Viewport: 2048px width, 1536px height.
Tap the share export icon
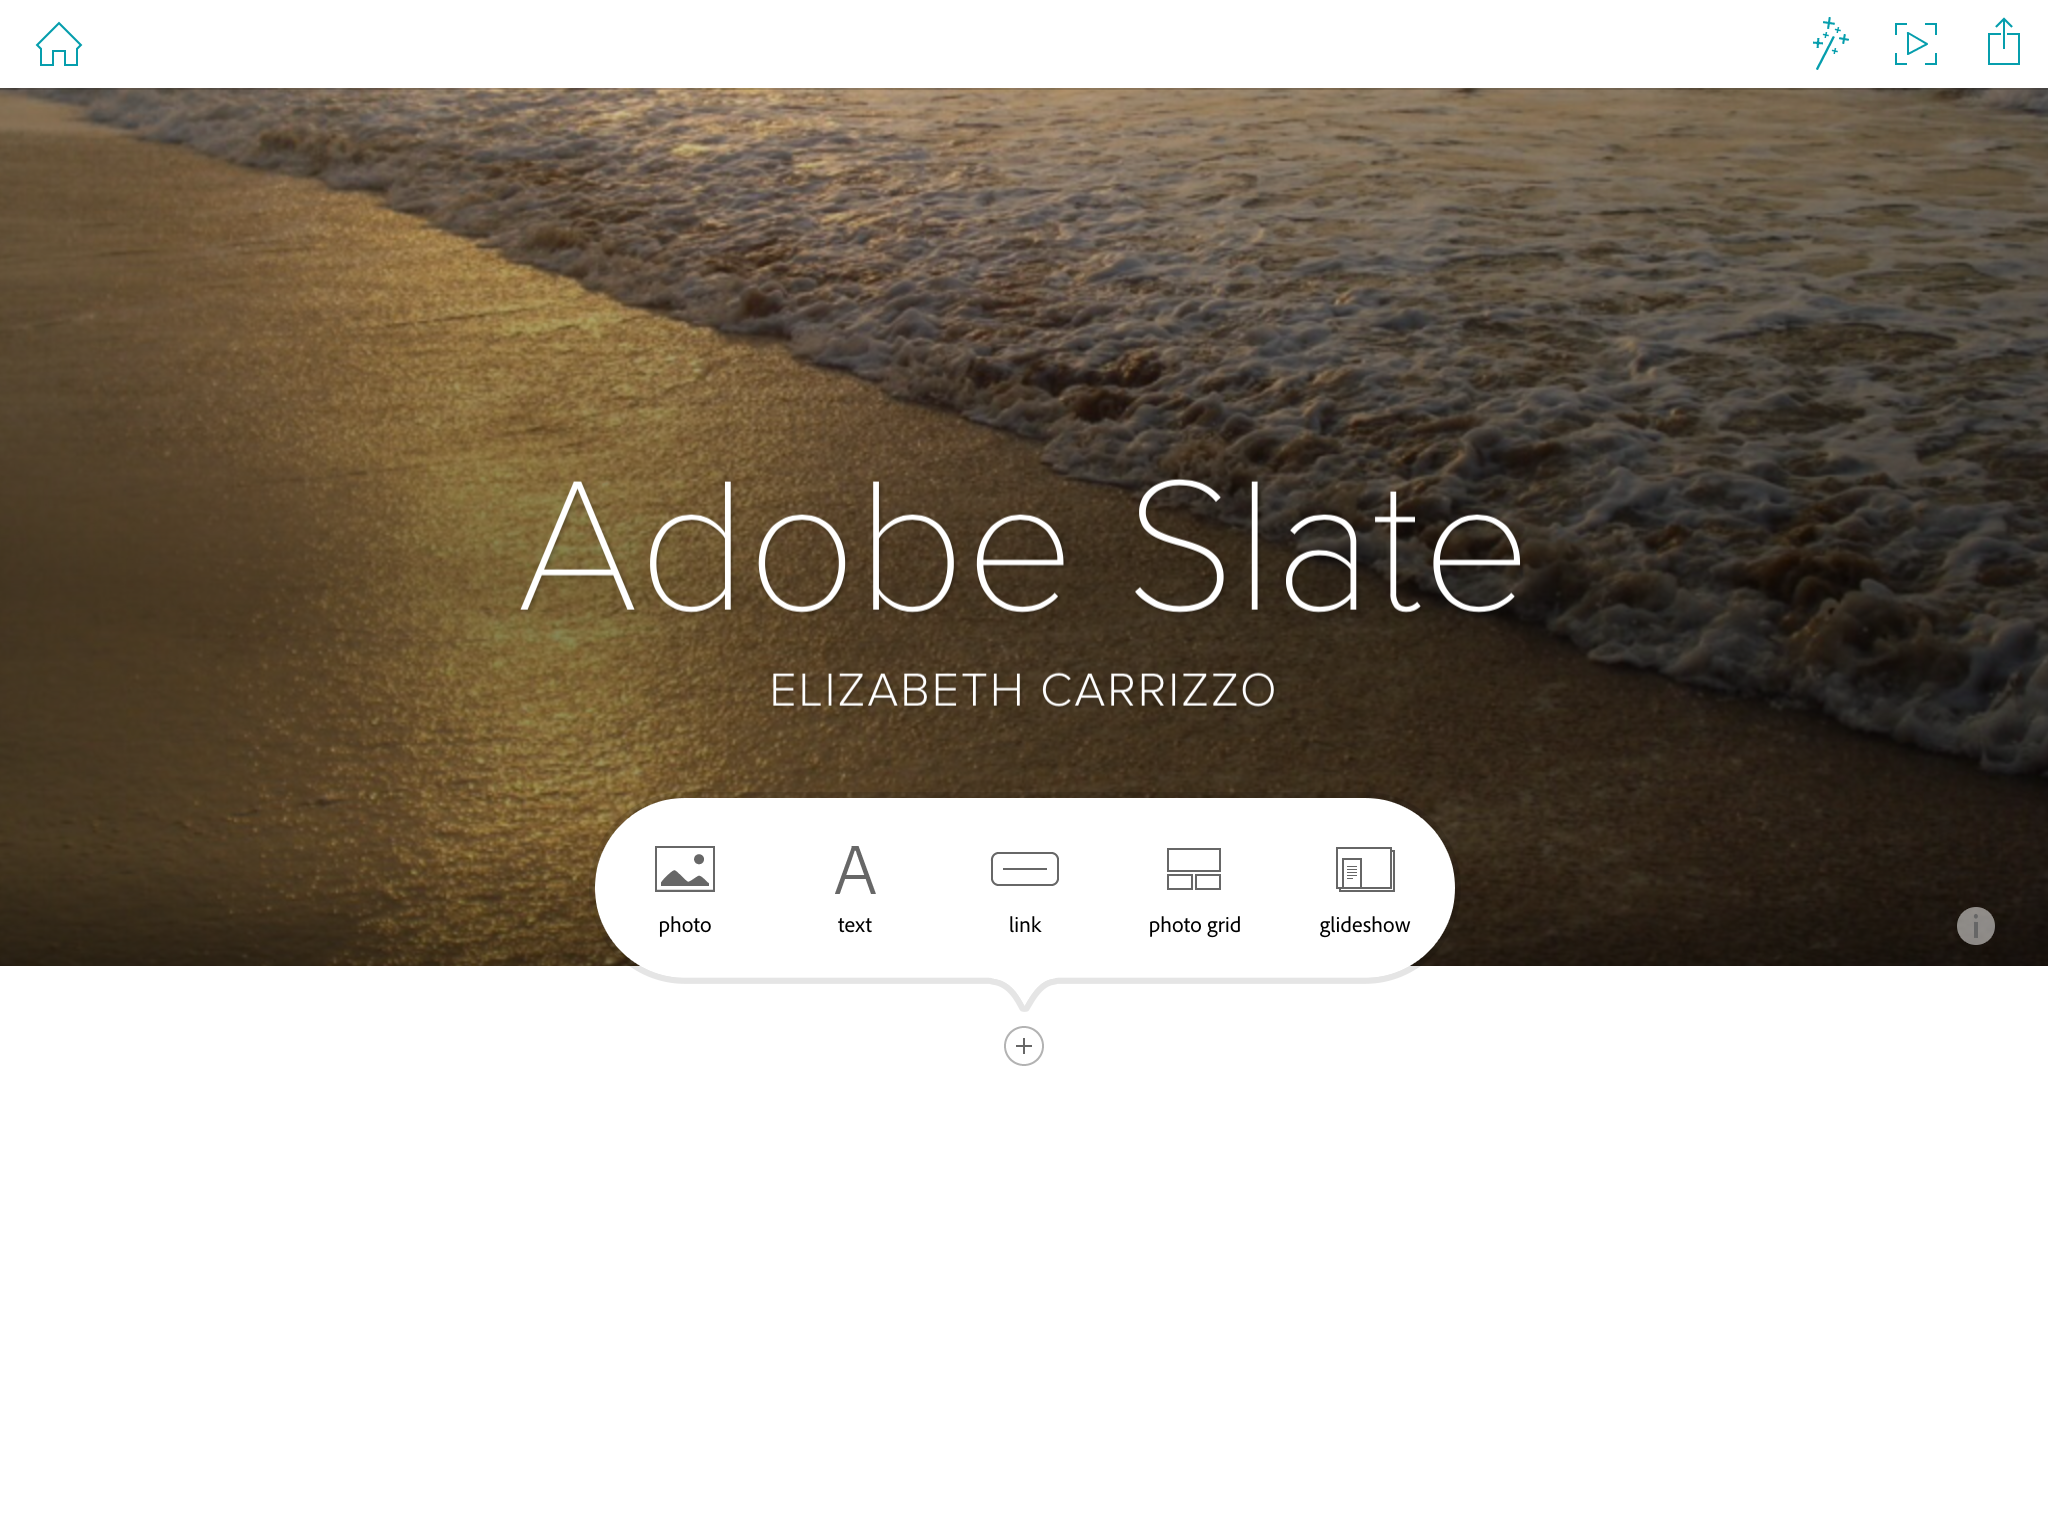tap(2003, 42)
